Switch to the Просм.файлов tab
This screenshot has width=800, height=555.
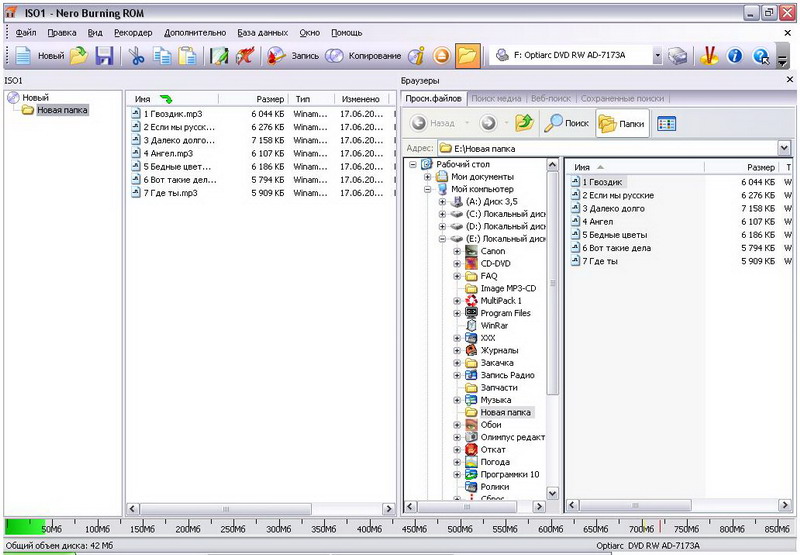(433, 98)
